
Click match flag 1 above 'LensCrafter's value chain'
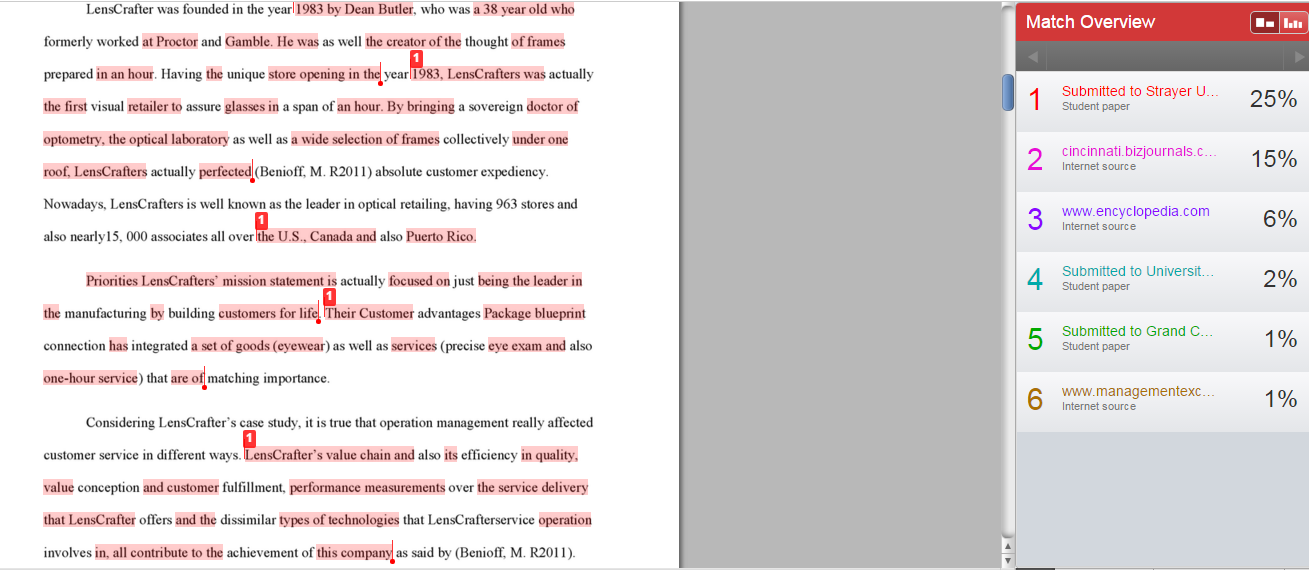pyautogui.click(x=249, y=439)
